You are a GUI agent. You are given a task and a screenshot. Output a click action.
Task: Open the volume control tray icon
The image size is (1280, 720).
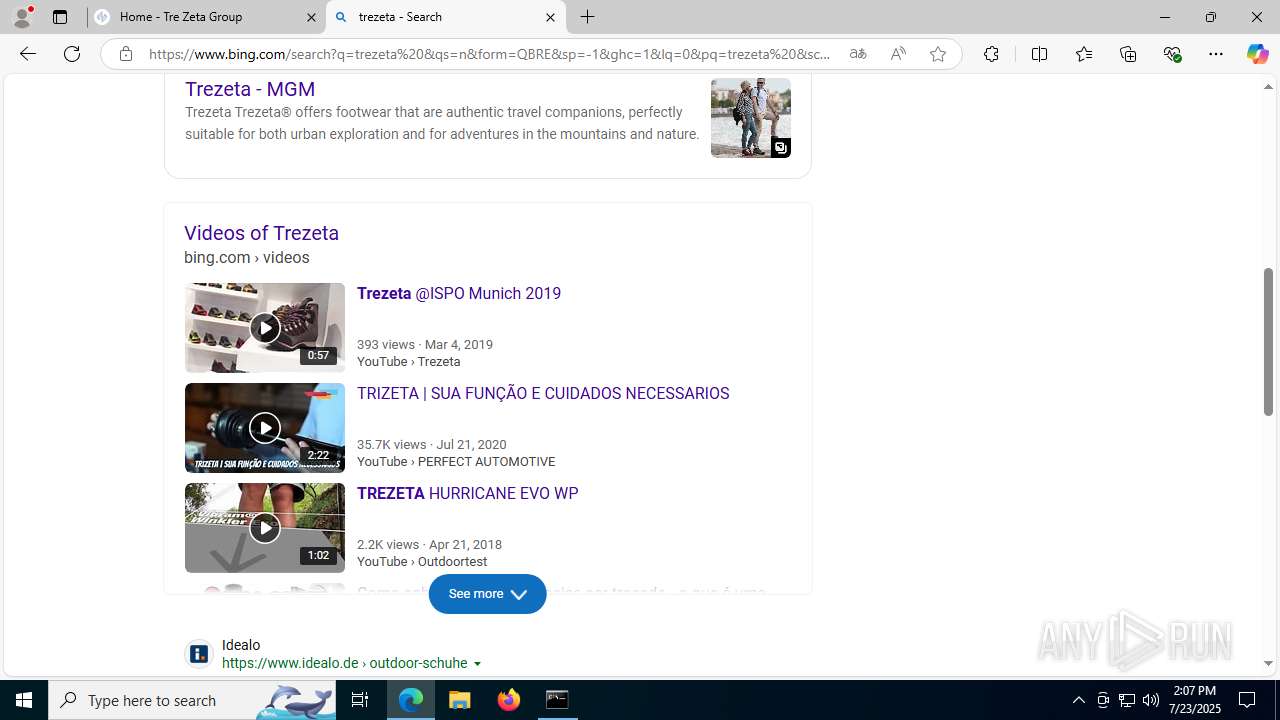(x=1151, y=700)
